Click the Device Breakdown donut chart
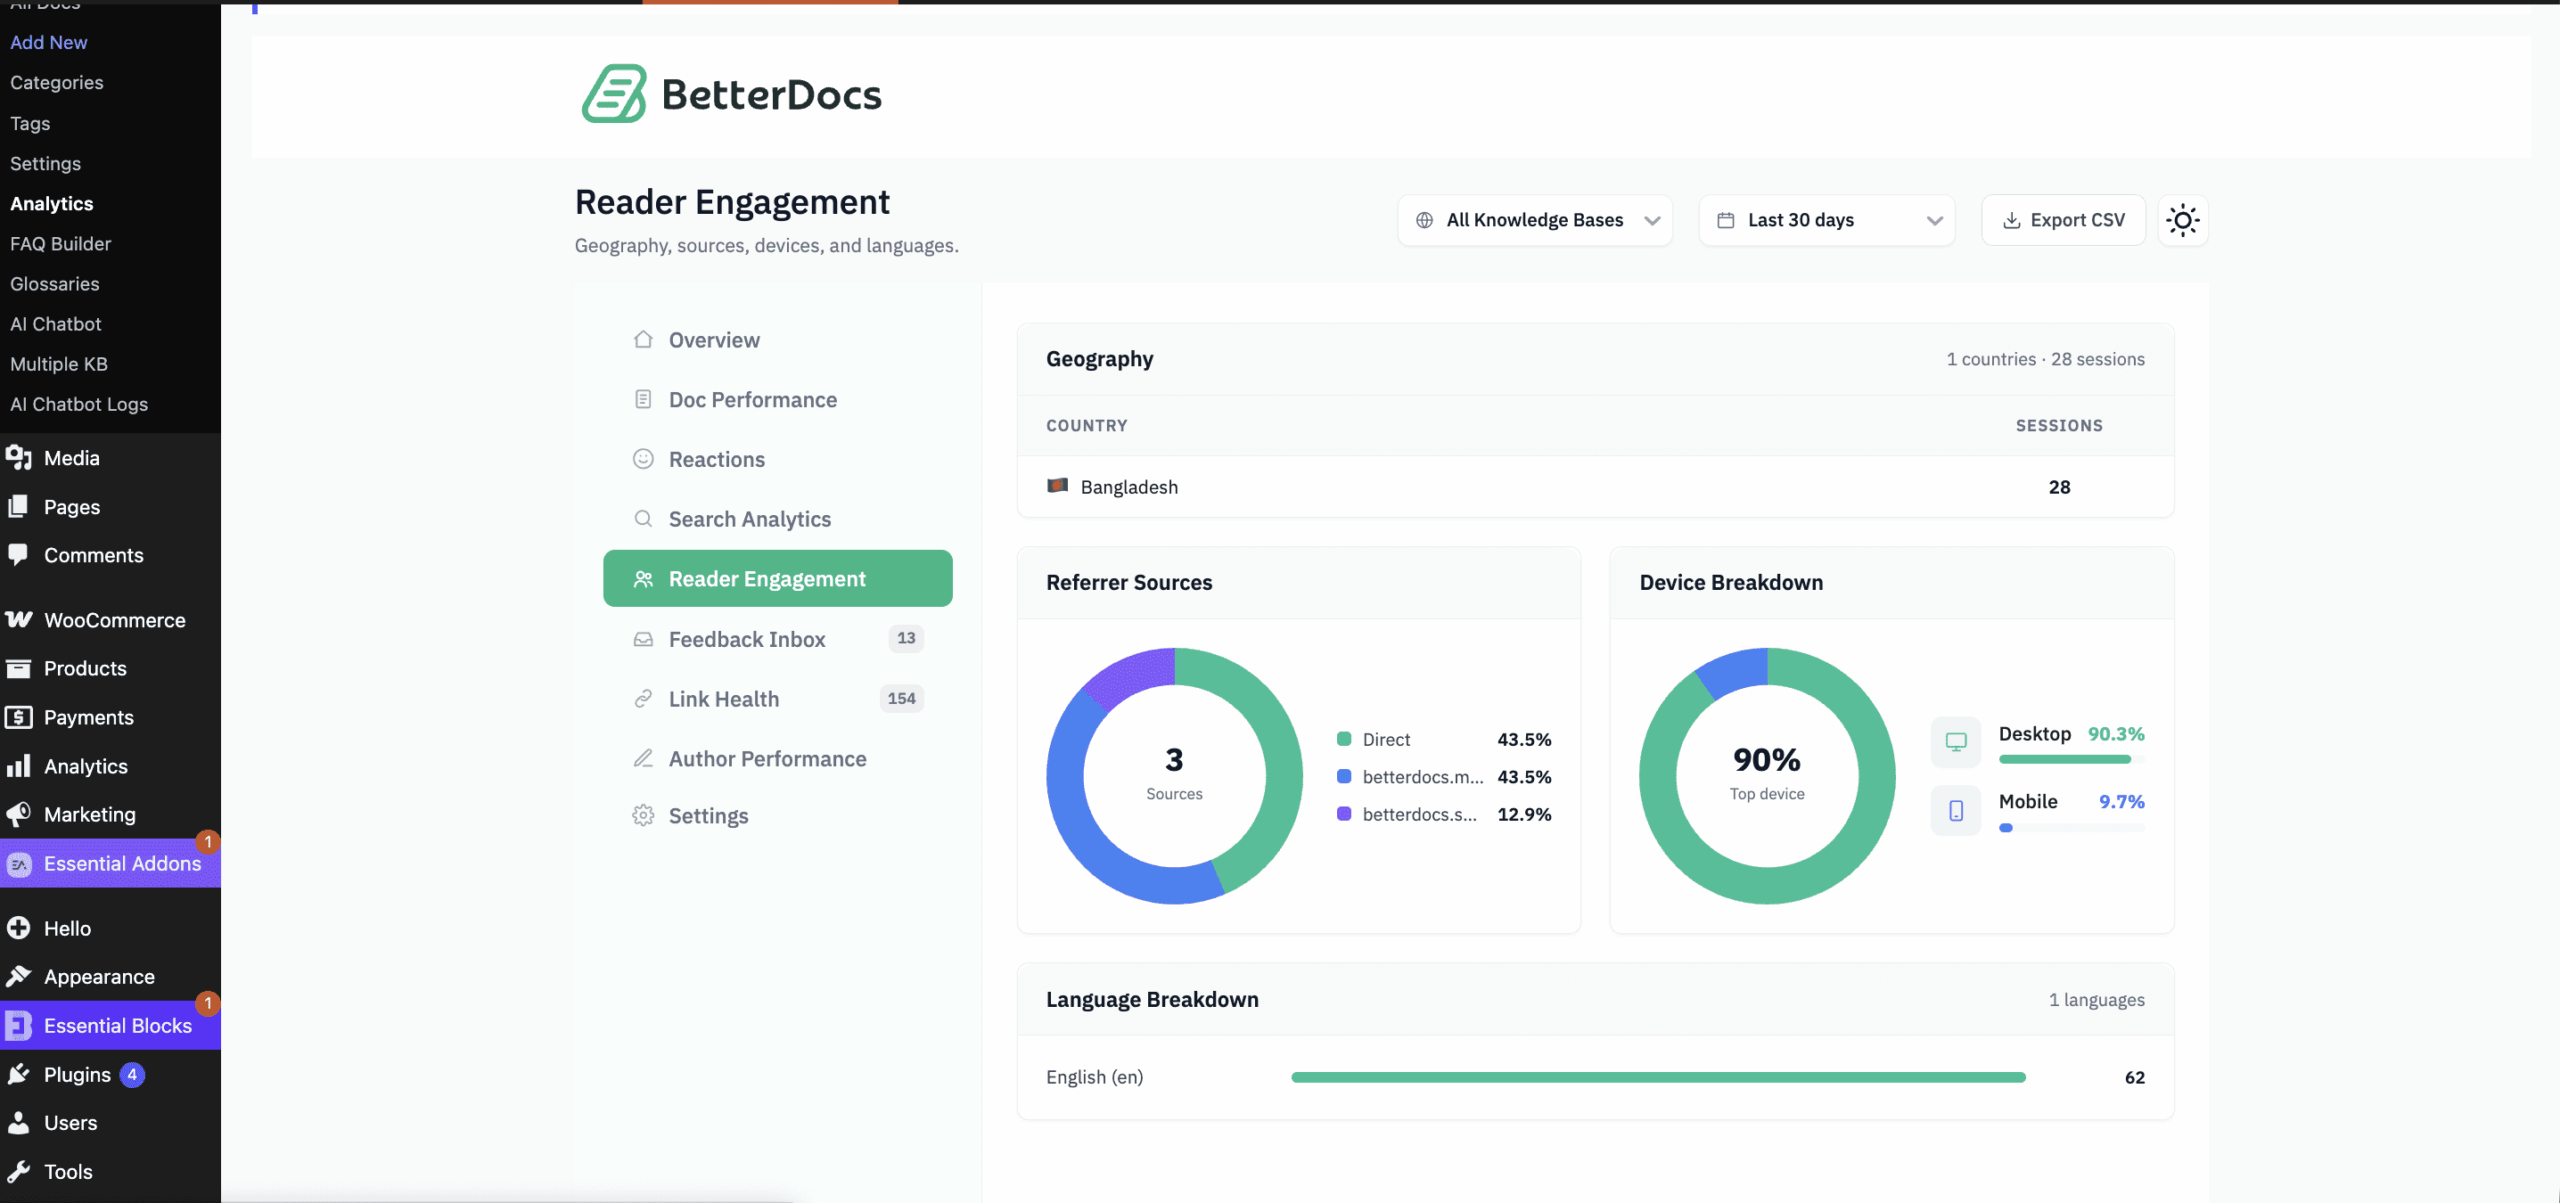 click(x=1767, y=776)
